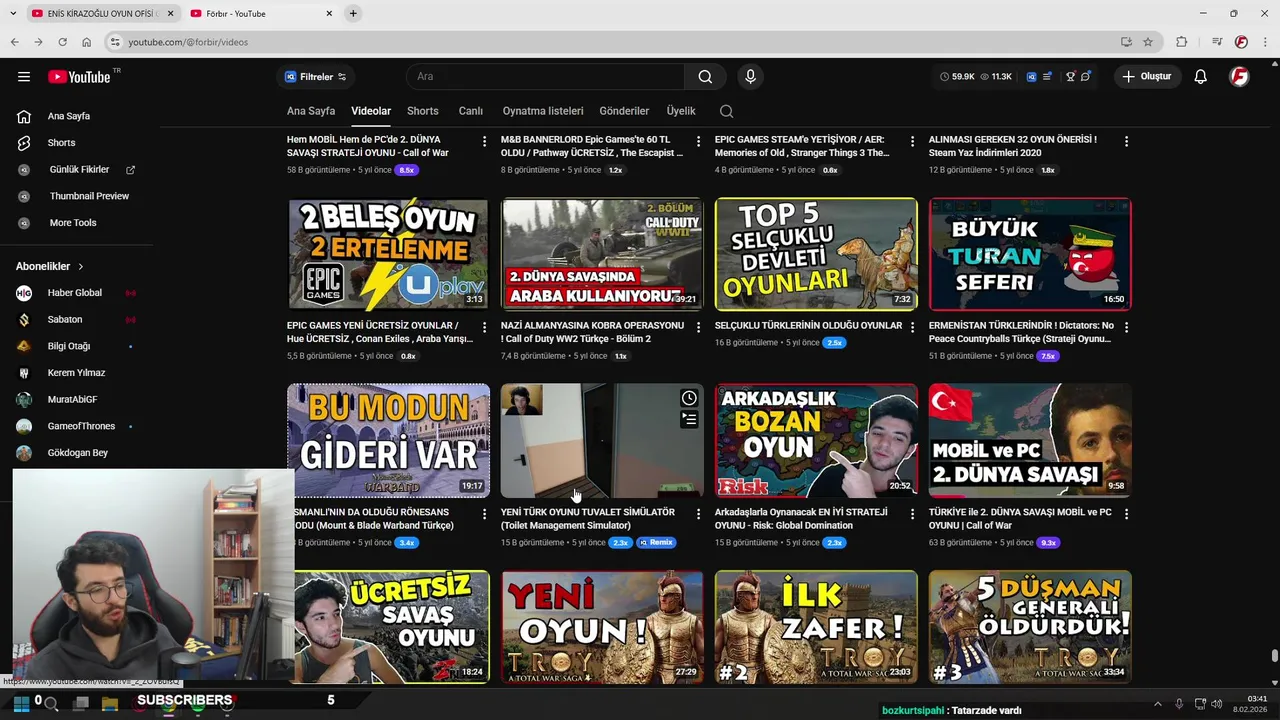Open Ana Sayfa in sidebar
The image size is (1280, 720).
coord(68,116)
